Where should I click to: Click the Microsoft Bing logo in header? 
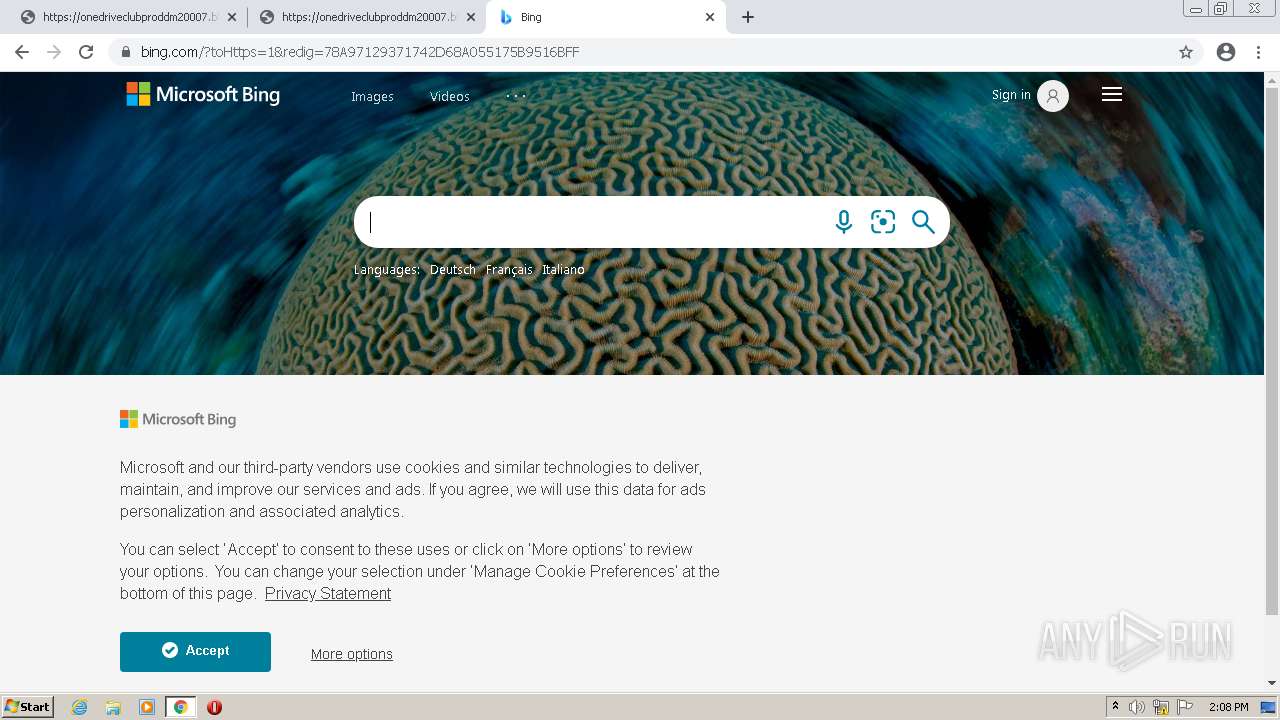[x=203, y=95]
